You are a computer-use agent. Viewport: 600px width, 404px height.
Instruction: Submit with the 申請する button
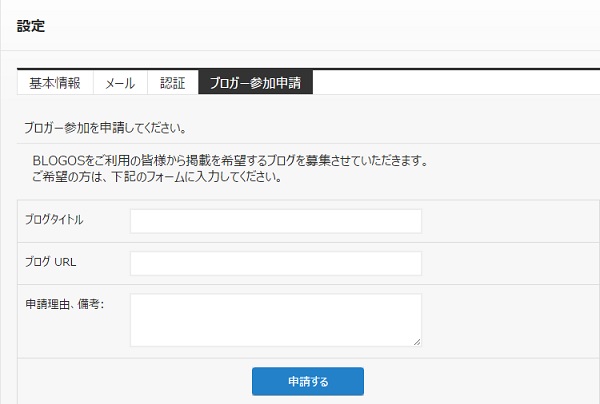(308, 381)
